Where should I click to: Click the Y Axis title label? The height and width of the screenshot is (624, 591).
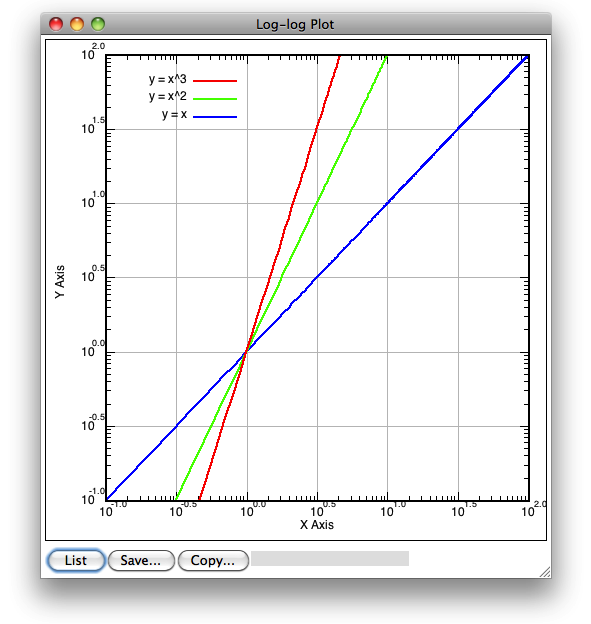(x=60, y=282)
